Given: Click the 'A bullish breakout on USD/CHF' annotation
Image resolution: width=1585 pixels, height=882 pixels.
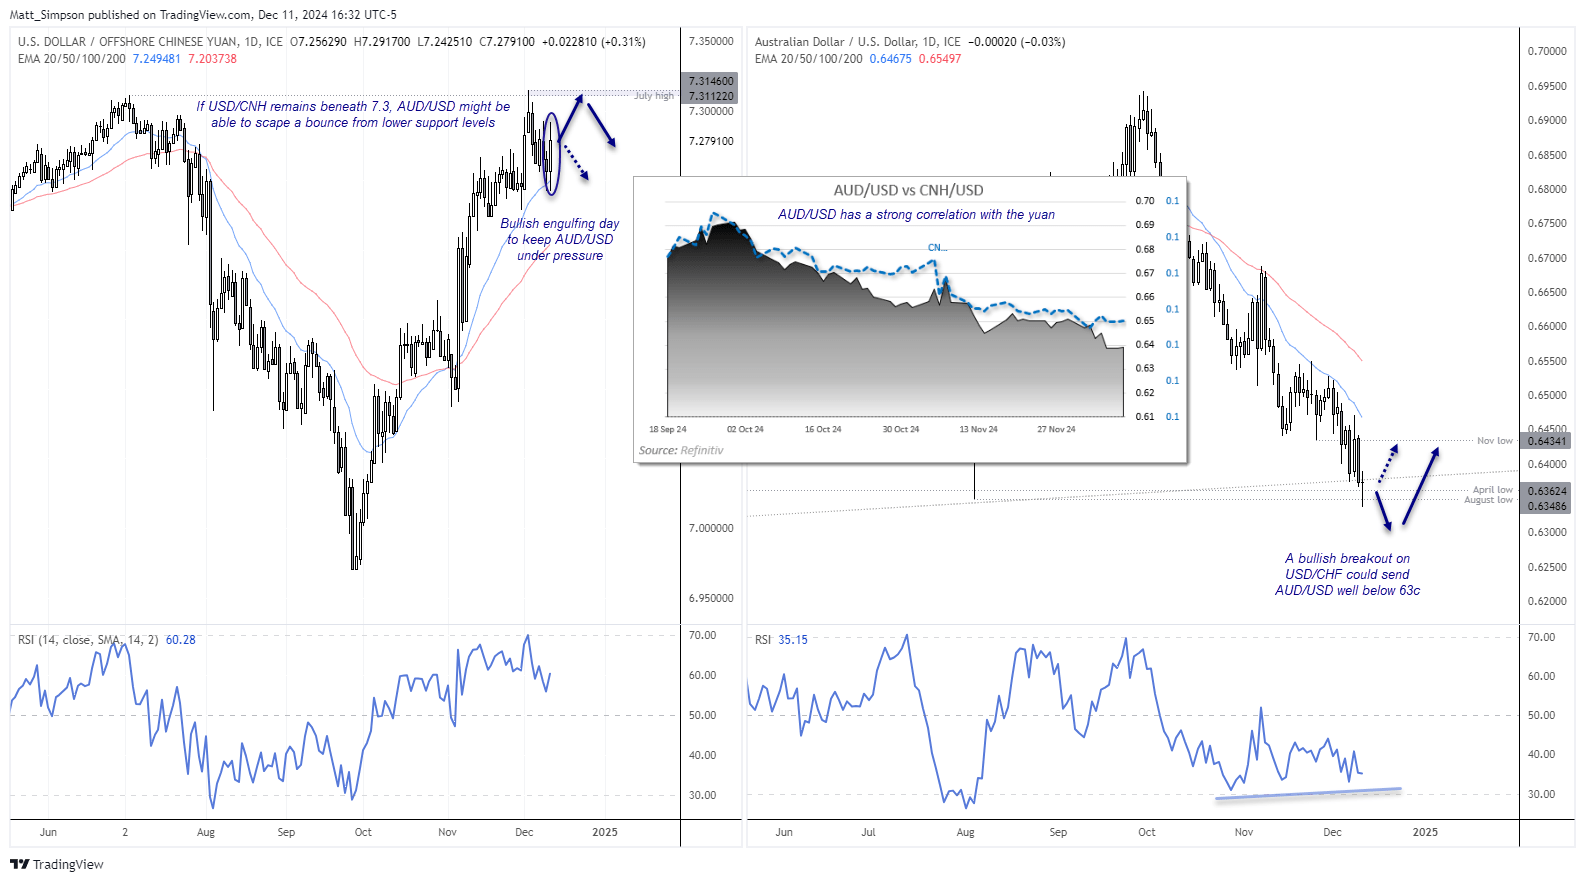Looking at the screenshot, I should click(x=1347, y=575).
